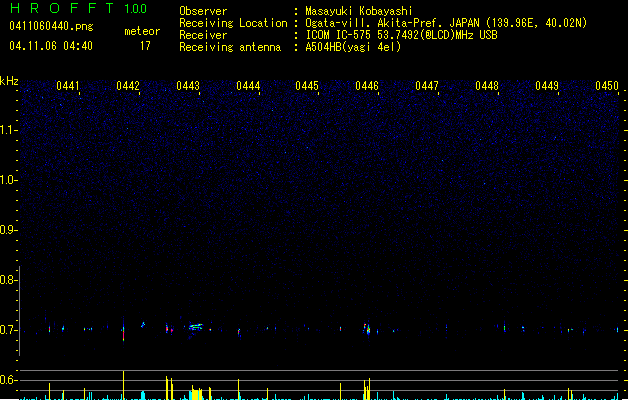Click the 0.7 kHz axis label
Image resolution: width=629 pixels, height=400 pixels.
pyautogui.click(x=8, y=330)
